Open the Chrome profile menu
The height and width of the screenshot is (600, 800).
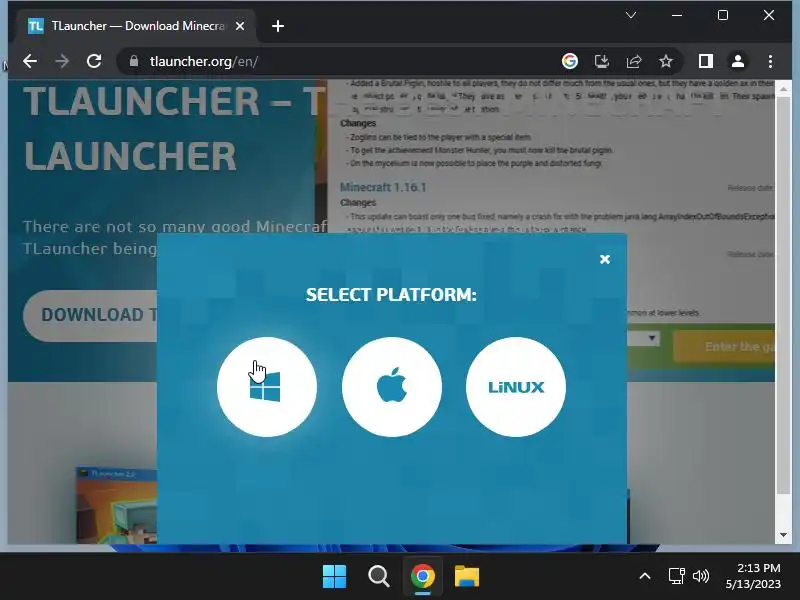[x=738, y=61]
